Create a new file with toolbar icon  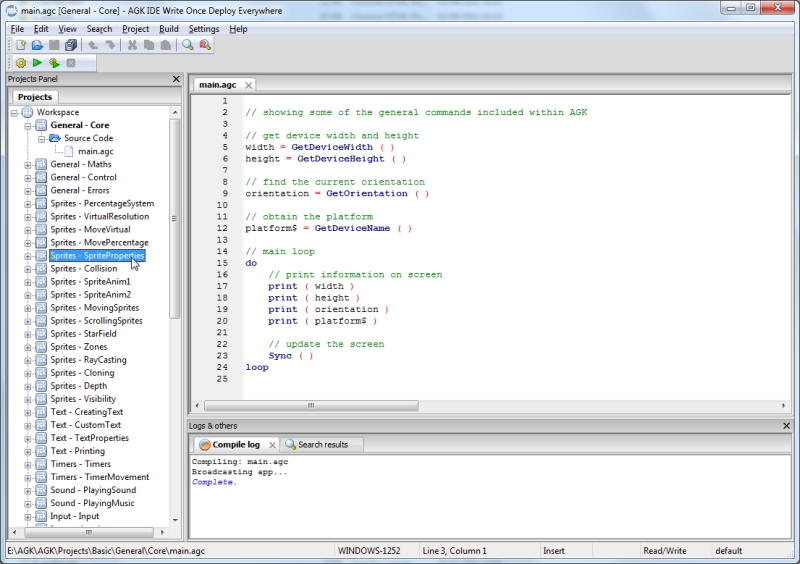coord(21,45)
